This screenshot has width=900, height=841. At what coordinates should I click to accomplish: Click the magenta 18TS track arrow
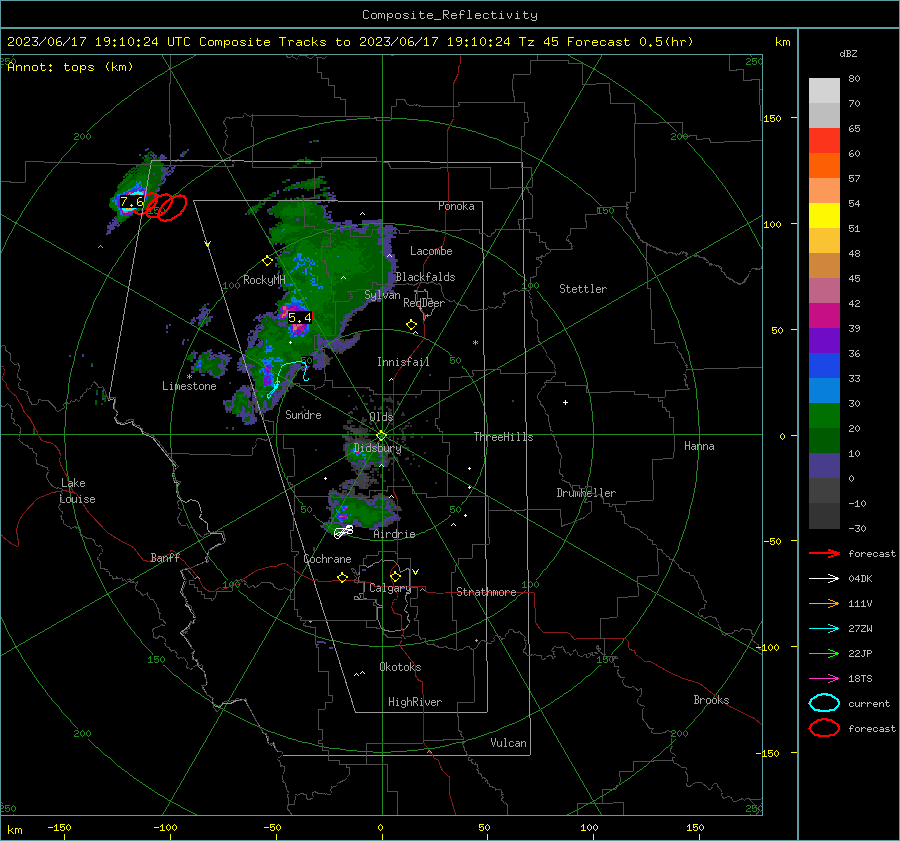[x=824, y=679]
